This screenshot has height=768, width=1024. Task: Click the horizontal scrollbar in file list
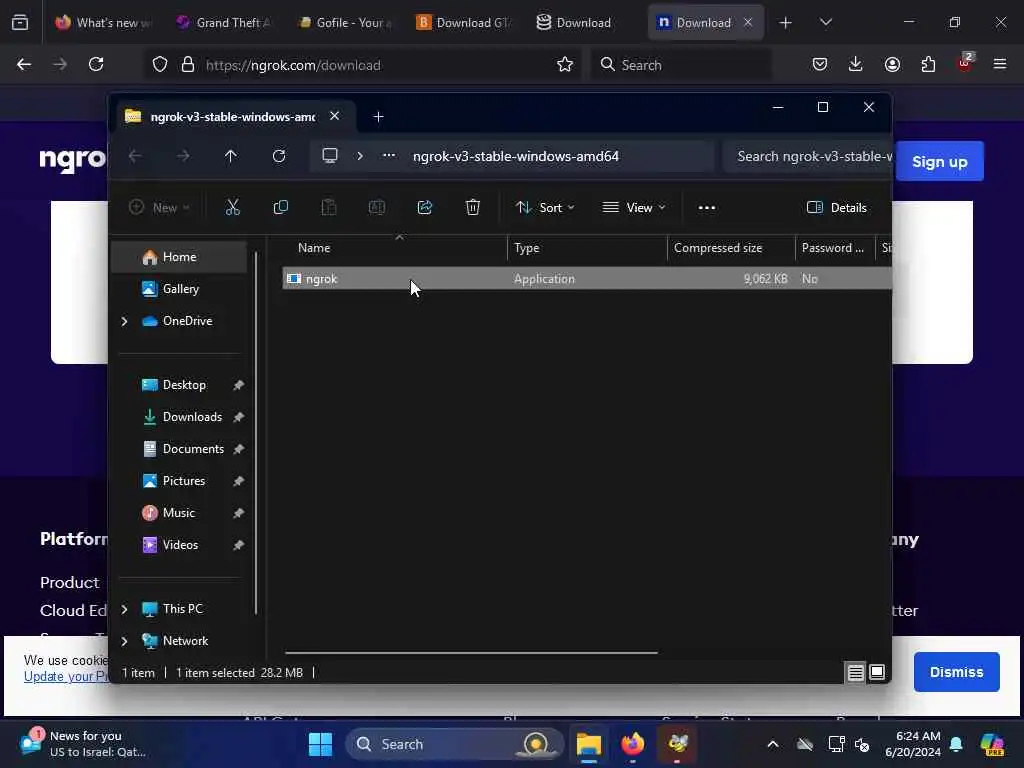tap(471, 652)
